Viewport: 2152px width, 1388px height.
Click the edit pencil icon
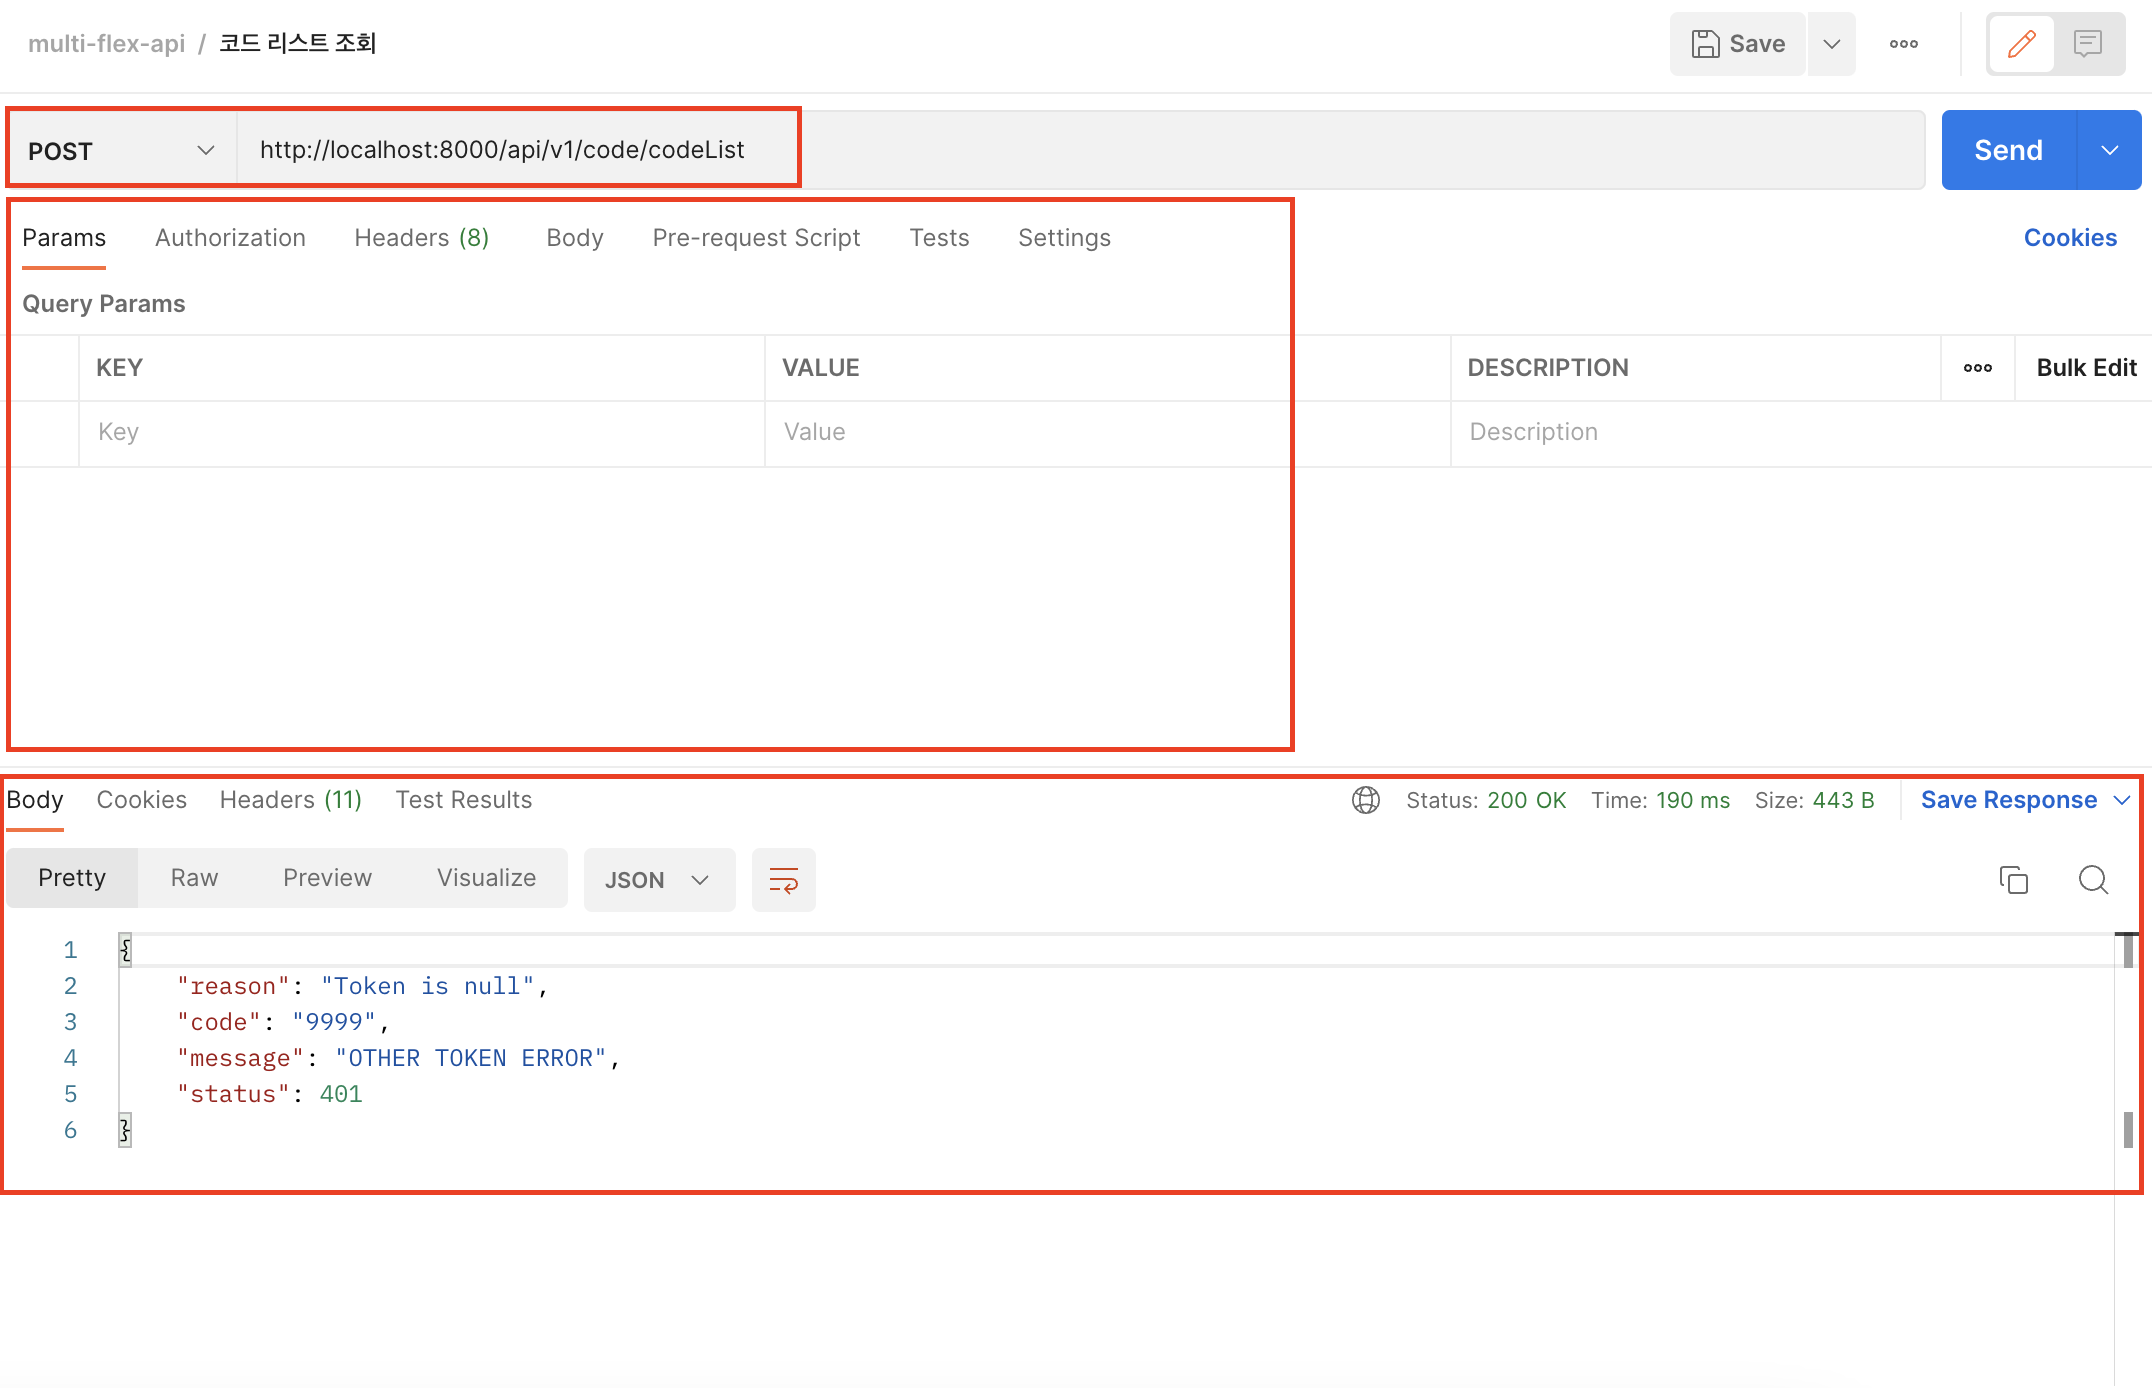pos(2021,44)
